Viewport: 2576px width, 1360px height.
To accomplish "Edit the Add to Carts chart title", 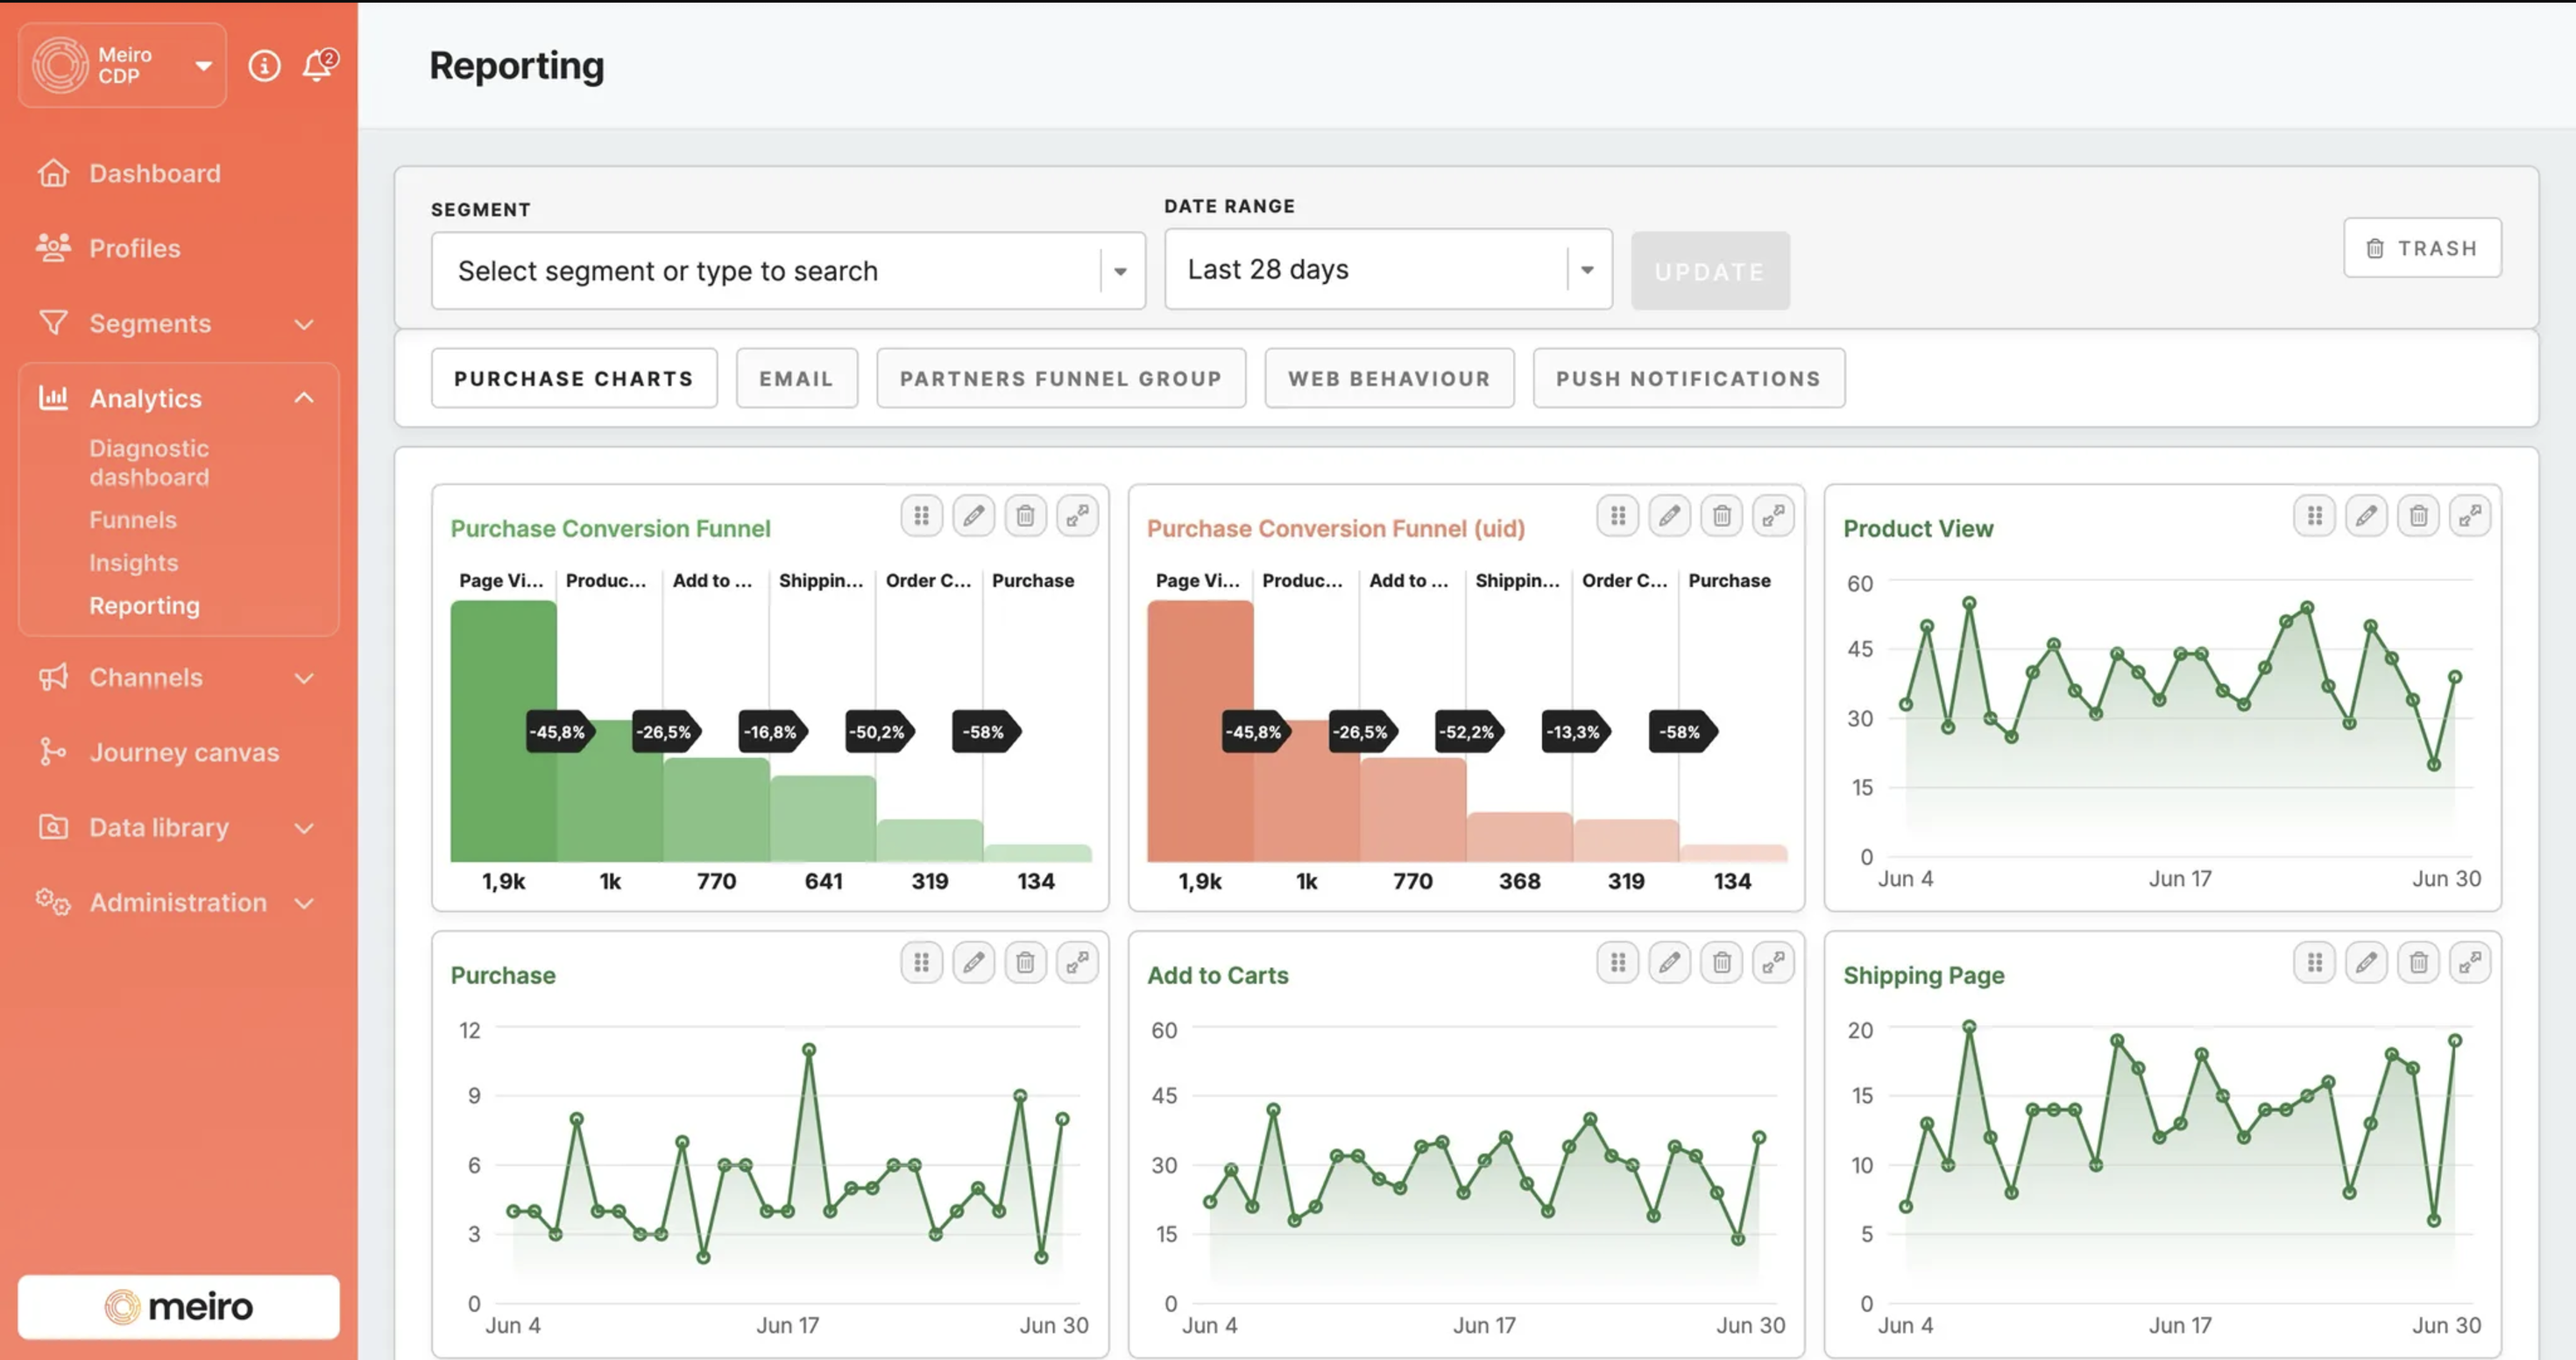I will tap(1669, 961).
